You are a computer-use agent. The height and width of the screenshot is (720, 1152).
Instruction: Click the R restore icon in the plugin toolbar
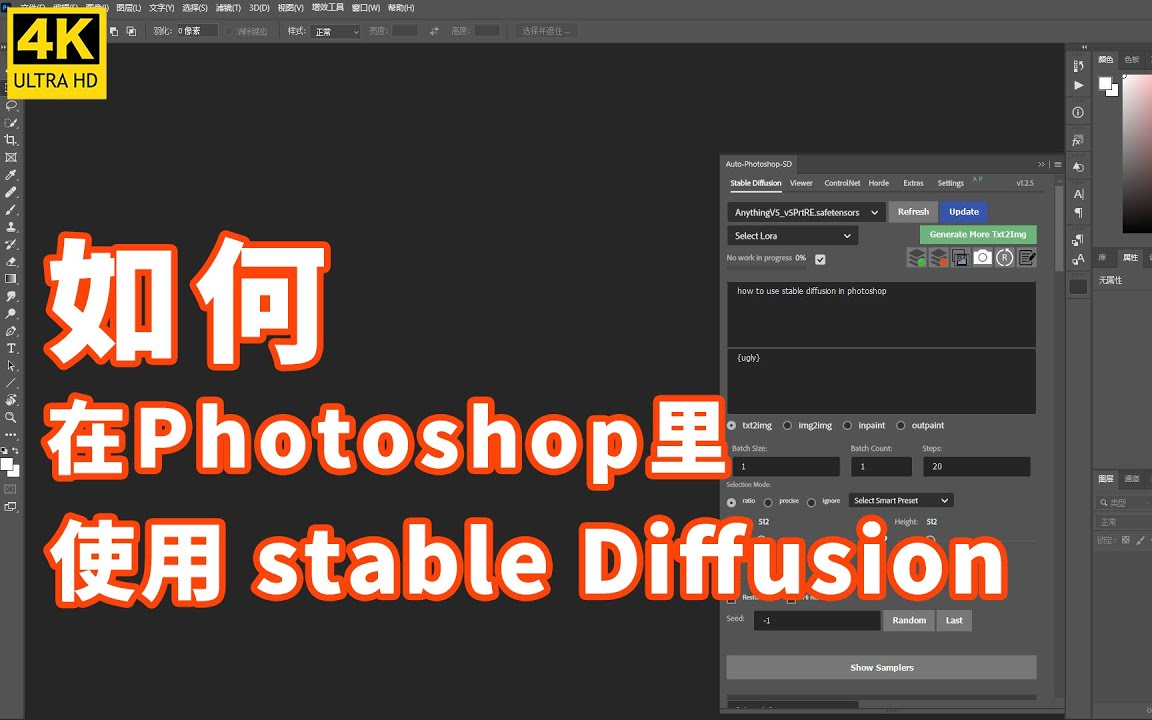tap(1004, 257)
